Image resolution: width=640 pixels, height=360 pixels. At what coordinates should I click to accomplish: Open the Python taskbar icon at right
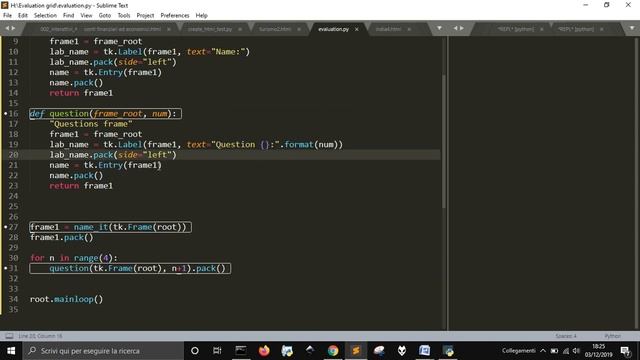(x=448, y=351)
